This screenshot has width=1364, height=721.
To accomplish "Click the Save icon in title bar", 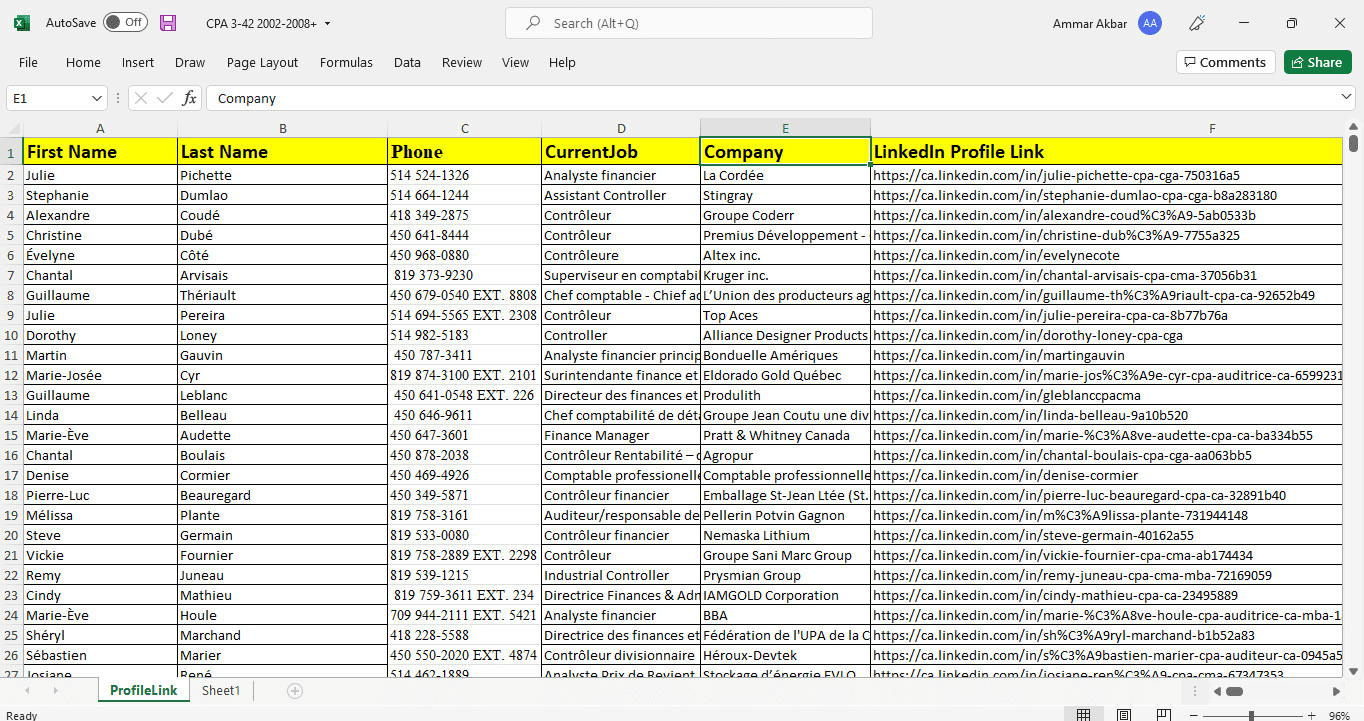I will (168, 23).
